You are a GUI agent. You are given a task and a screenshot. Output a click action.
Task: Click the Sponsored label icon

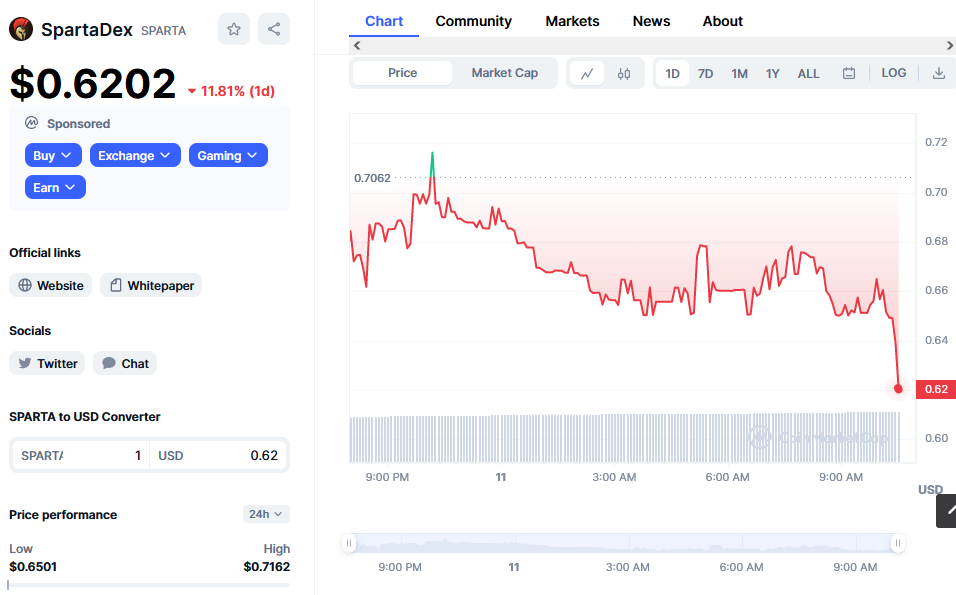(x=31, y=123)
